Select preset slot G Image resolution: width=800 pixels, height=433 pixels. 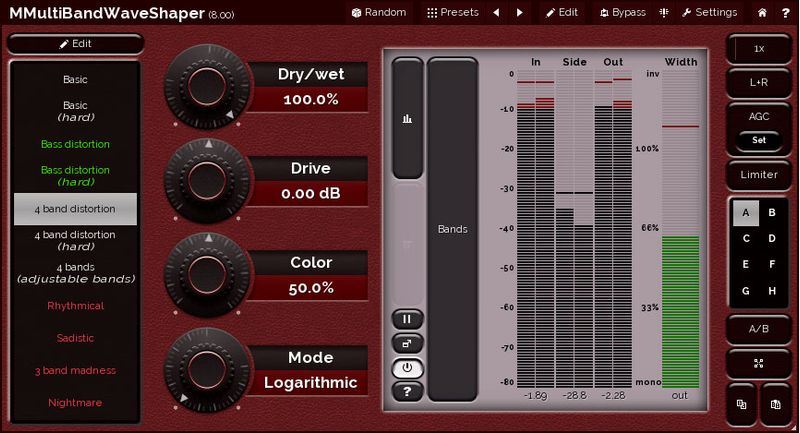pos(746,291)
